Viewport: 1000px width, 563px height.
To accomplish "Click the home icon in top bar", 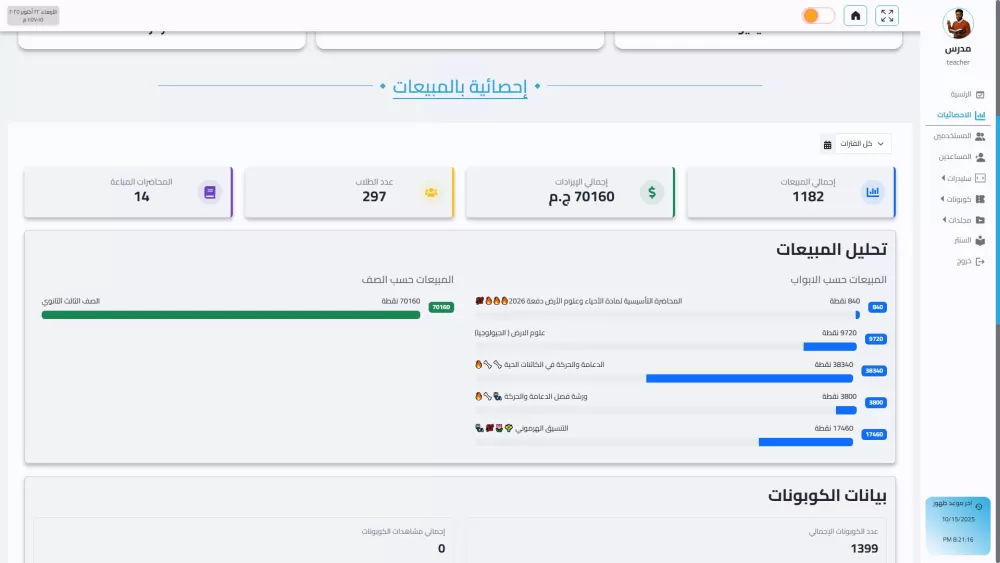I will (856, 16).
